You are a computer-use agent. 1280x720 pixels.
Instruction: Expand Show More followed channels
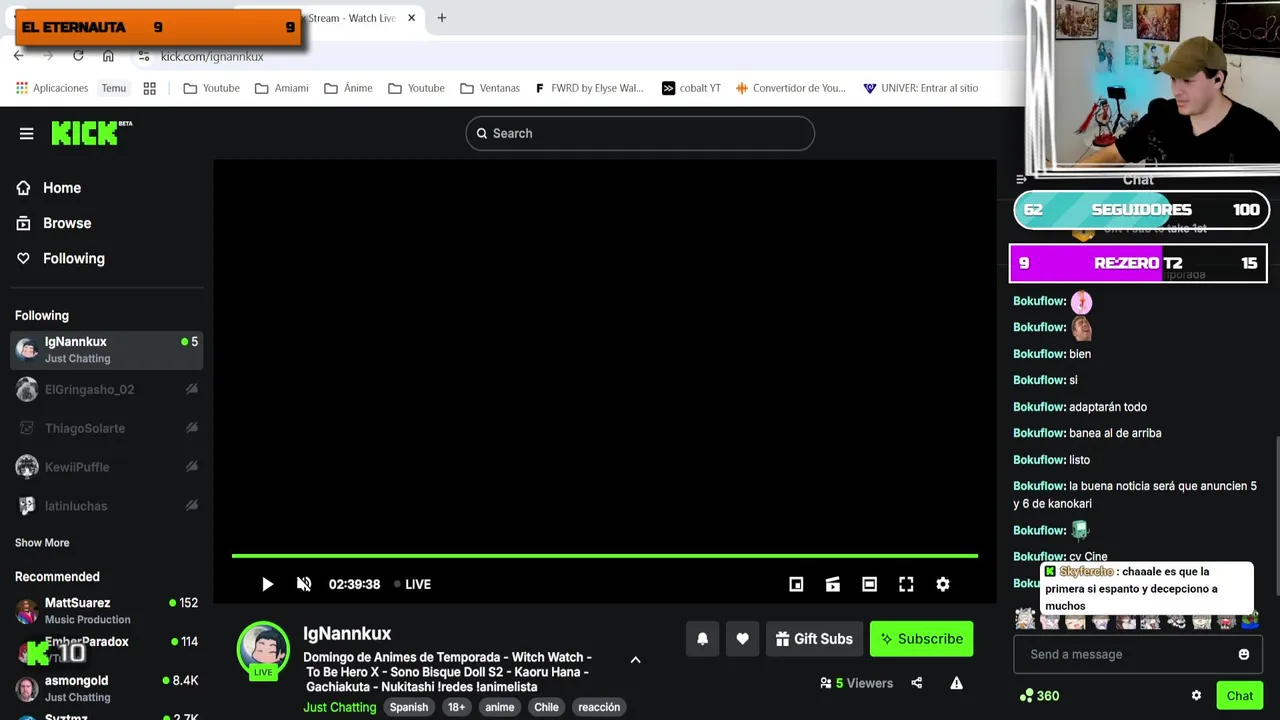click(x=42, y=543)
